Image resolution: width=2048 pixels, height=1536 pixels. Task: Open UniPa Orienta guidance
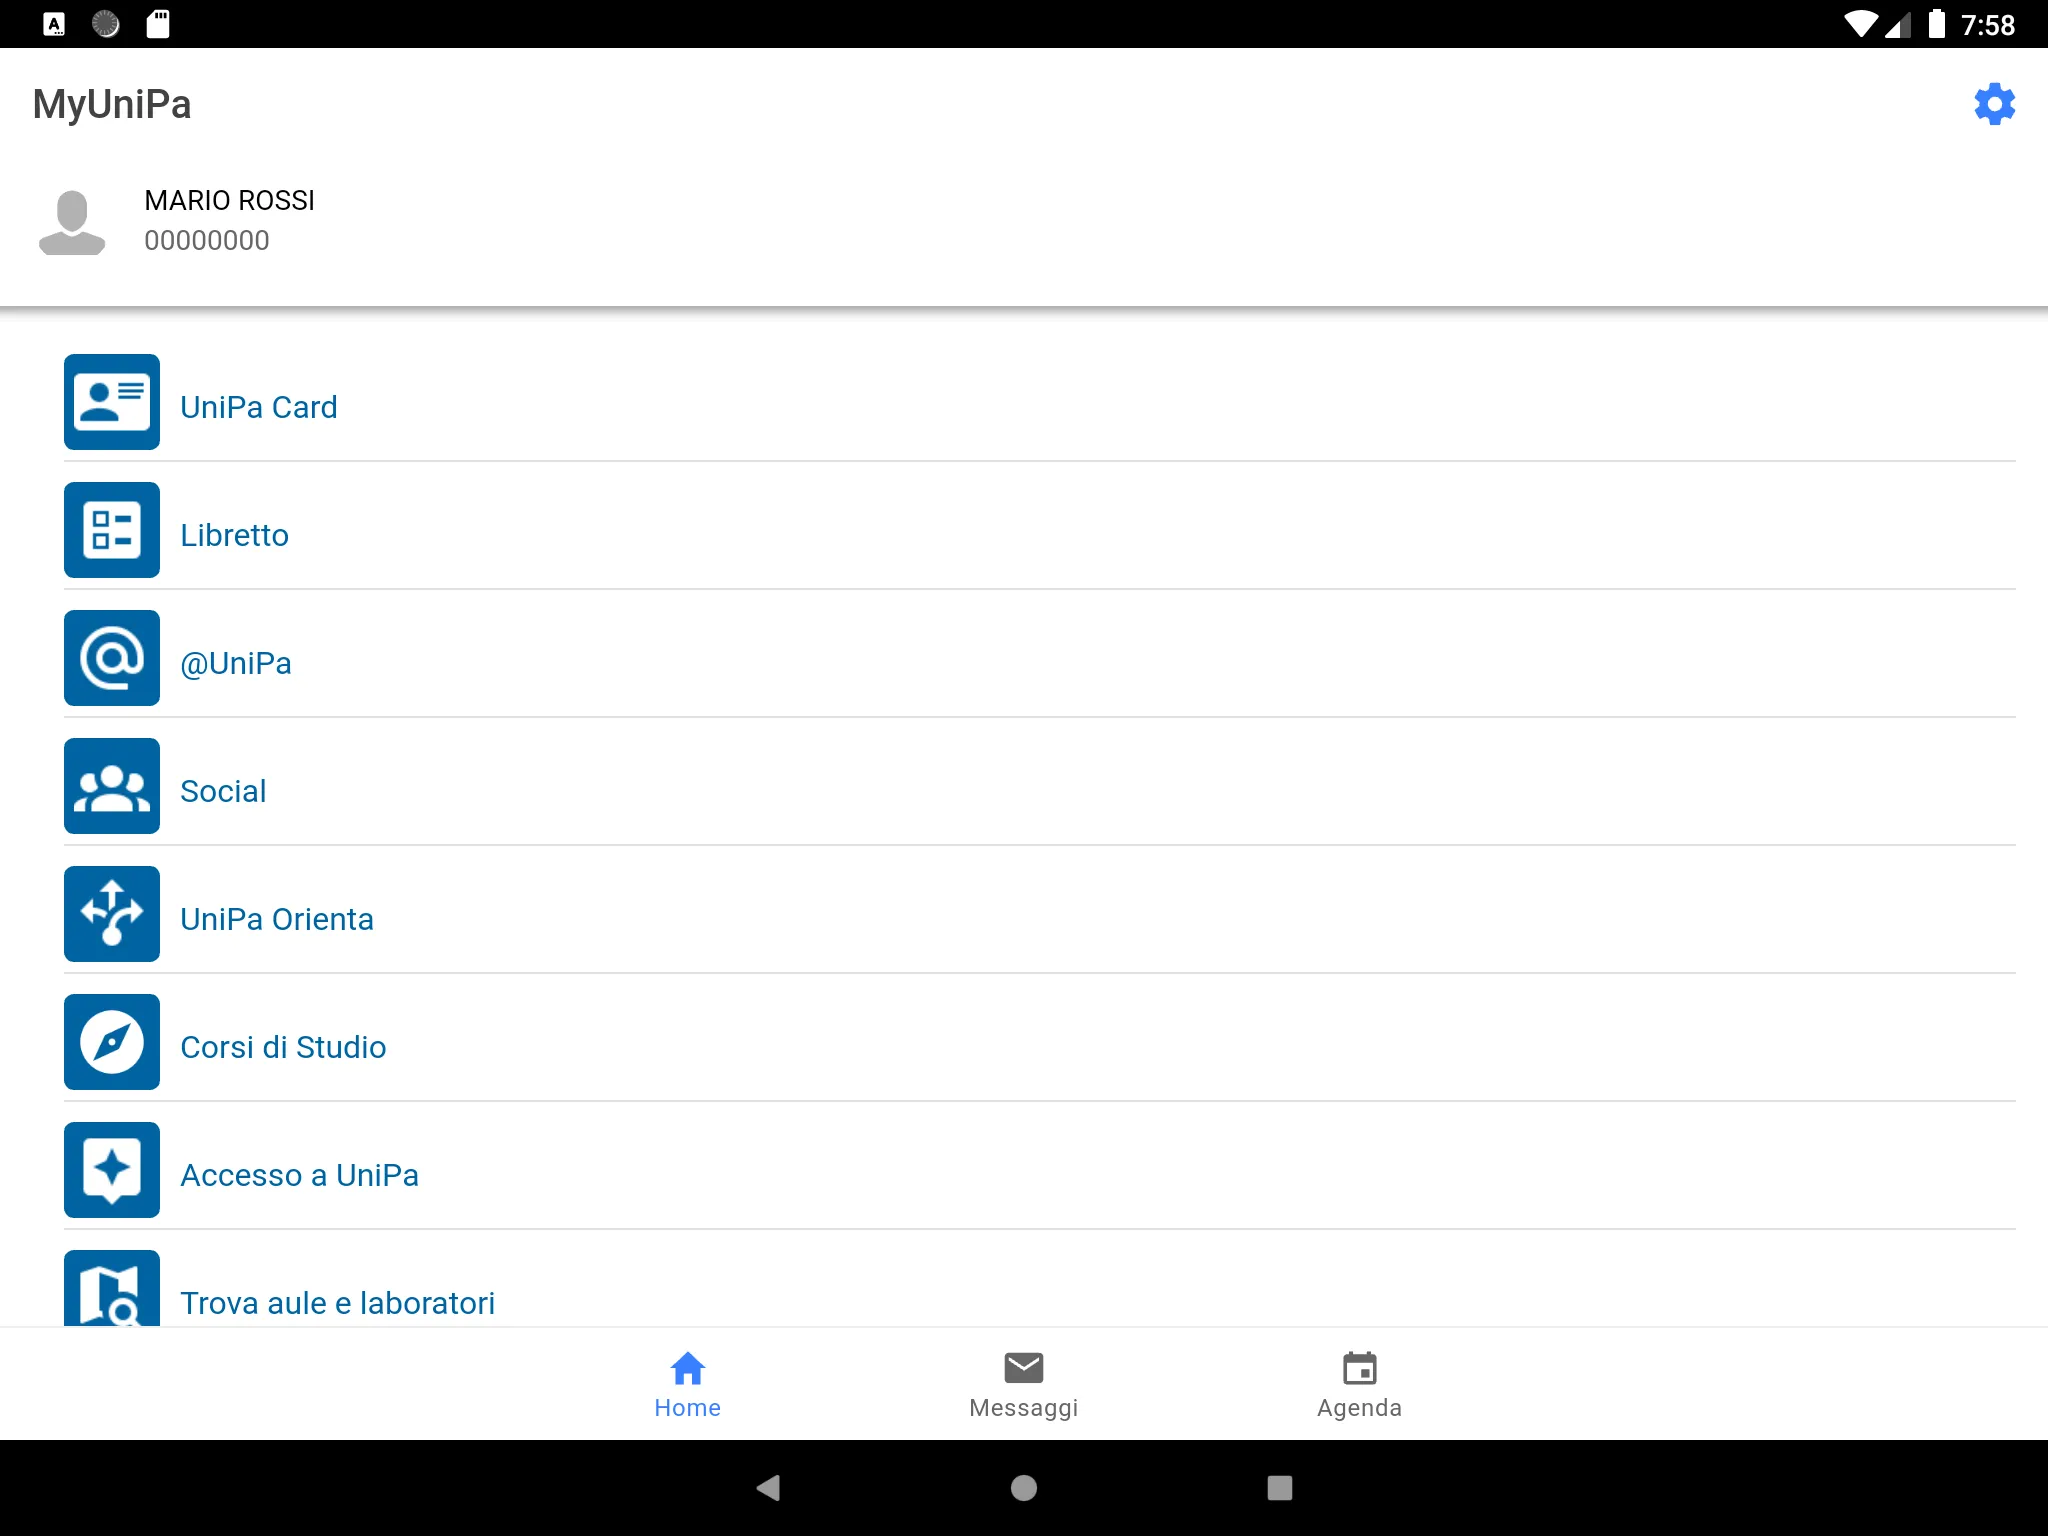276,918
